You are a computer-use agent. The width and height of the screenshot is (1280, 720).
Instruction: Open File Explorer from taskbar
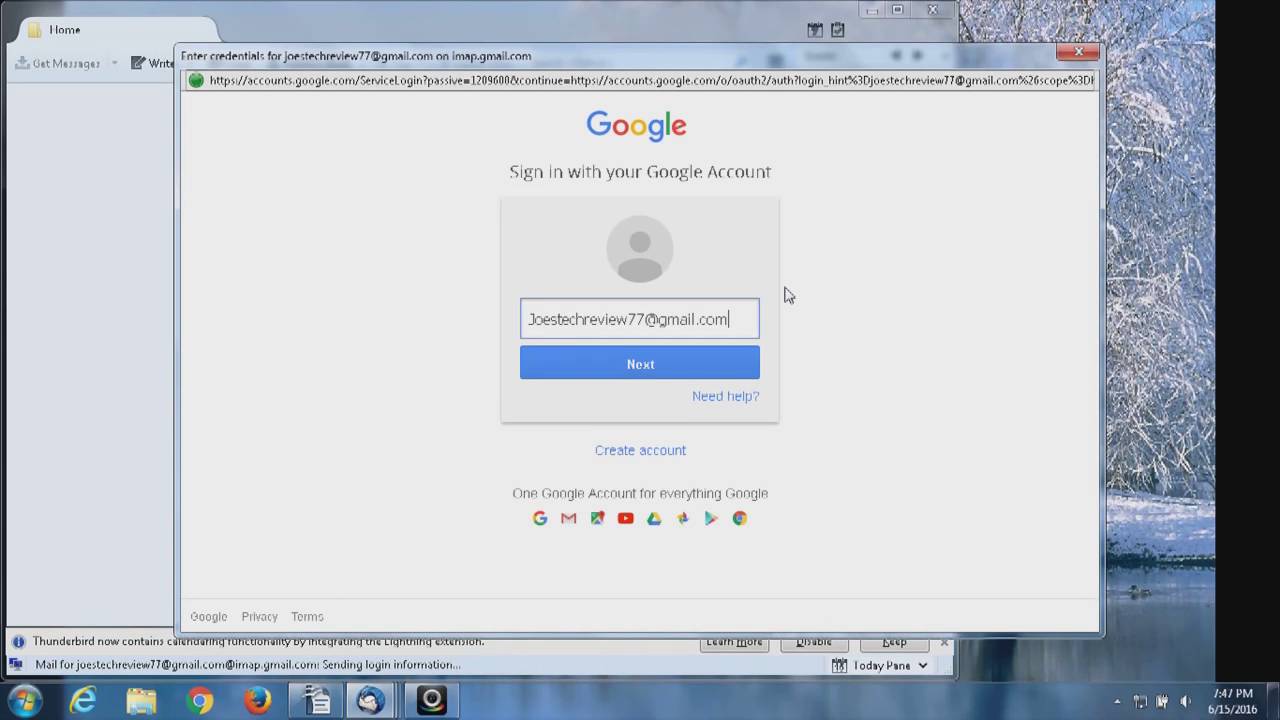[x=141, y=701]
